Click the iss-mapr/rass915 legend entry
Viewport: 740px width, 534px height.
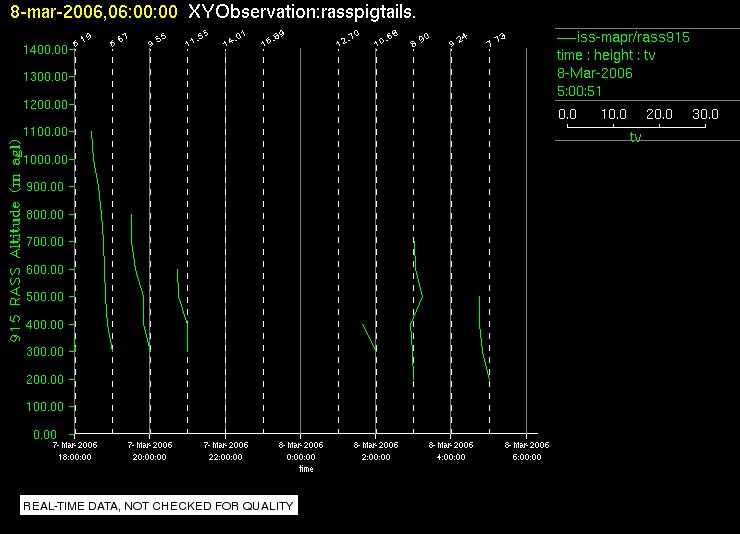[623, 37]
